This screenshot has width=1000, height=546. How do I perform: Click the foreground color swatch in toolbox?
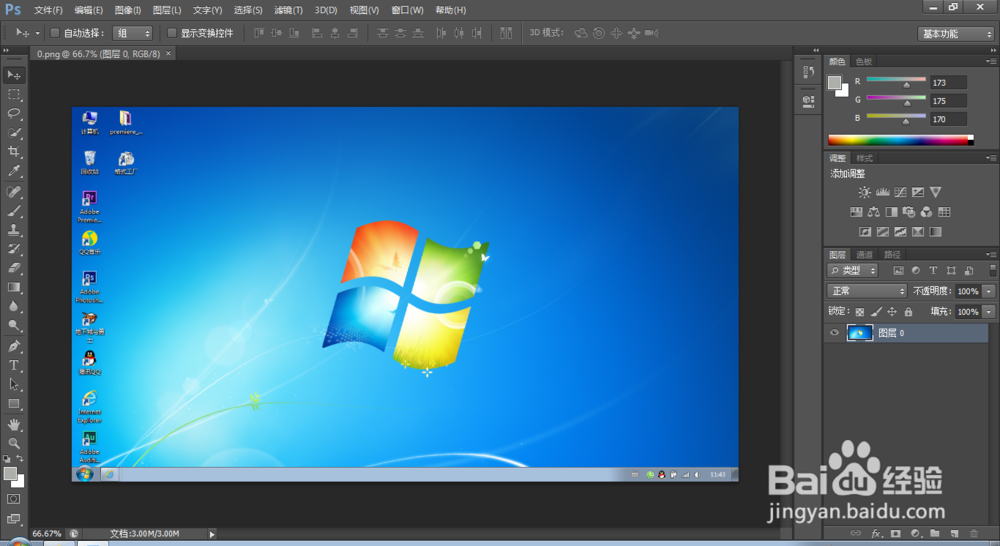[10, 474]
